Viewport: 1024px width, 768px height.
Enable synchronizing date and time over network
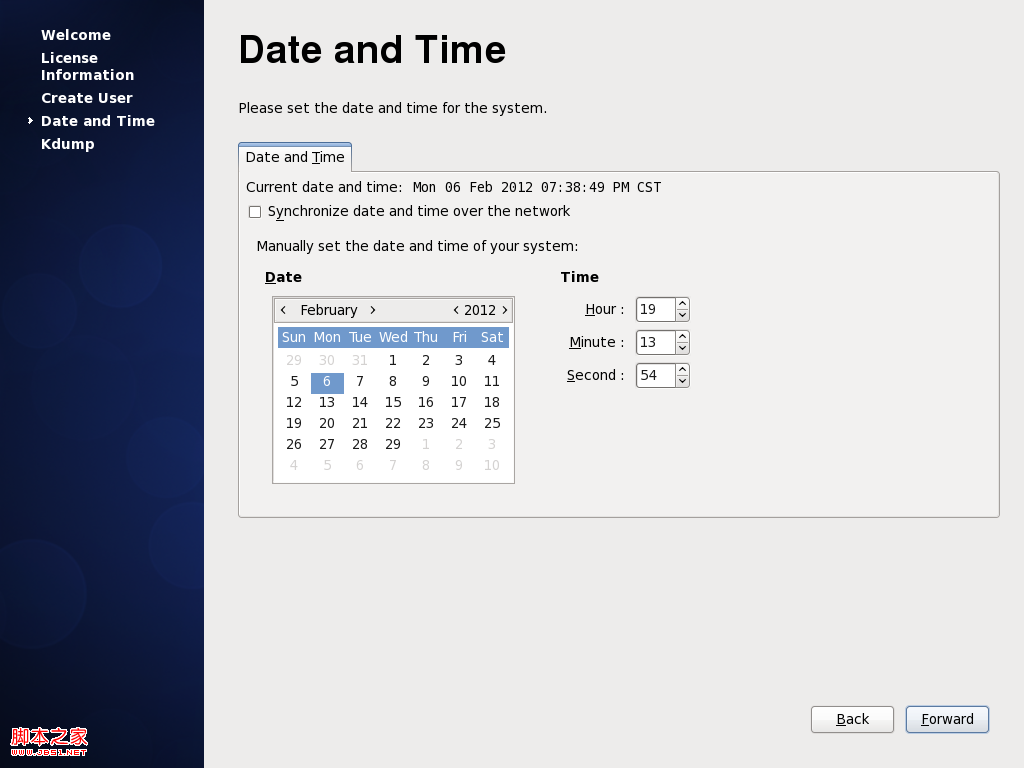tap(255, 211)
